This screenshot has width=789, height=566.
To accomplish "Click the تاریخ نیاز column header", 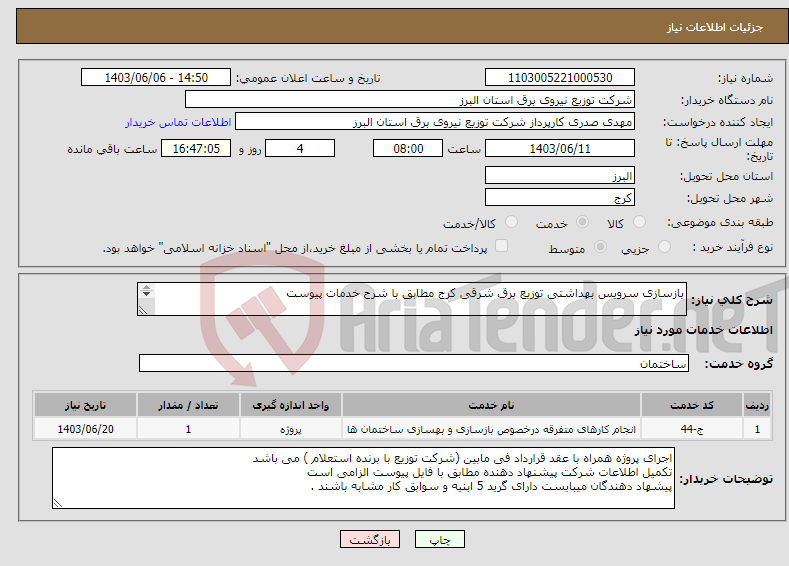I will (85, 405).
